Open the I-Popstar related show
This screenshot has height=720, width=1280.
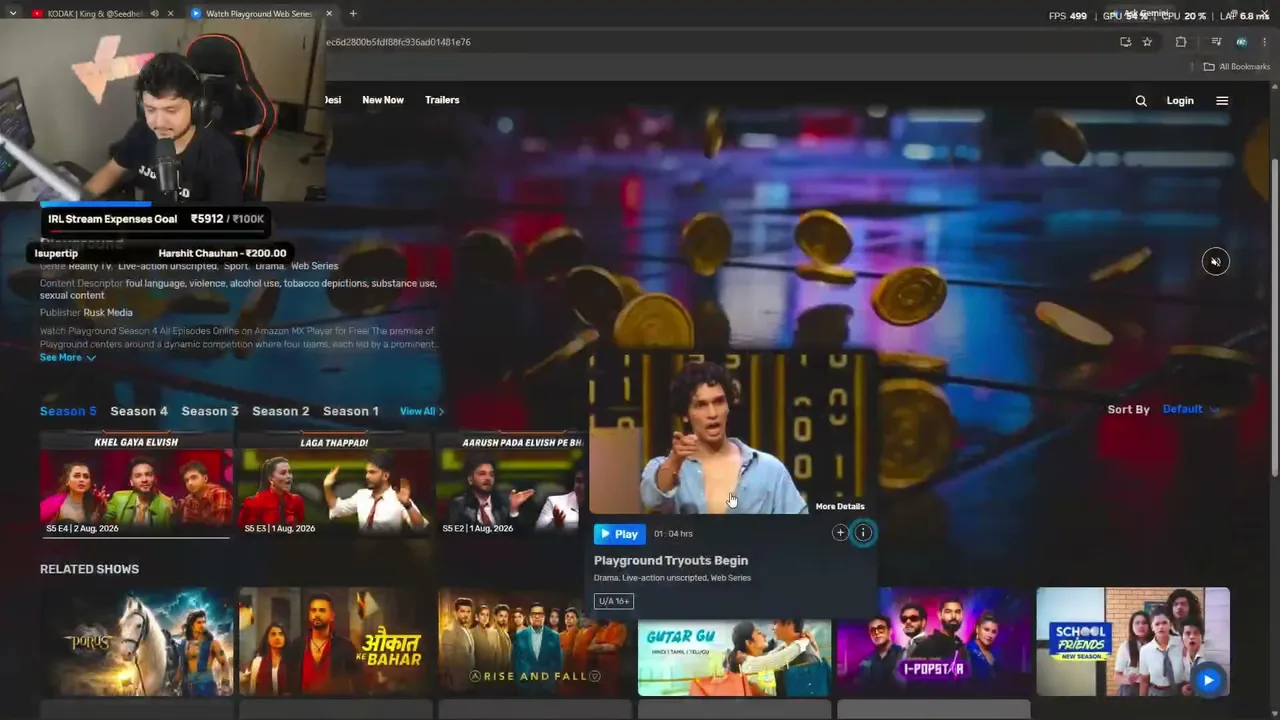click(x=933, y=641)
